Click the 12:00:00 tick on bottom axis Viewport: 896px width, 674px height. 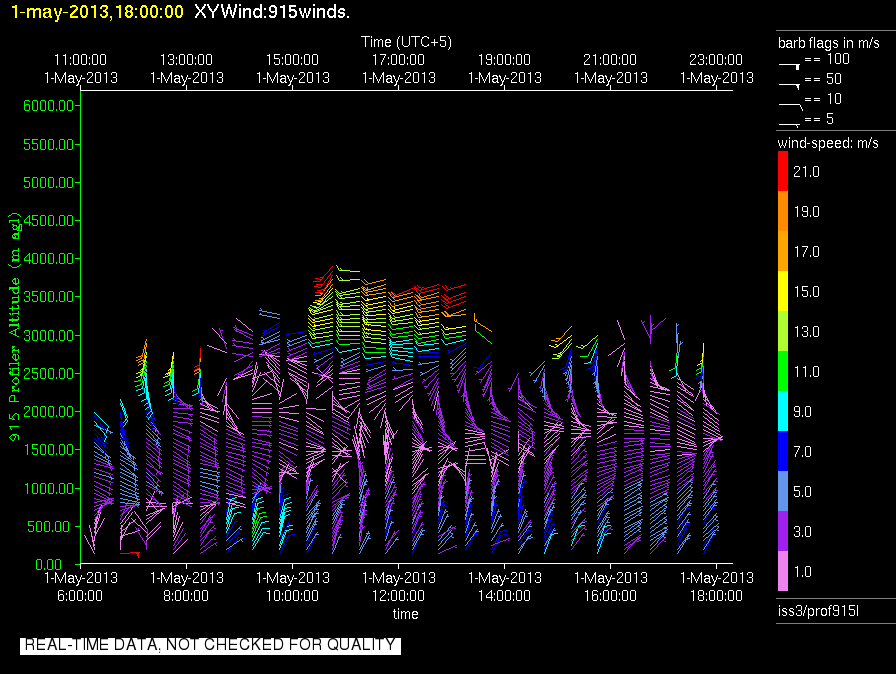pyautogui.click(x=398, y=595)
